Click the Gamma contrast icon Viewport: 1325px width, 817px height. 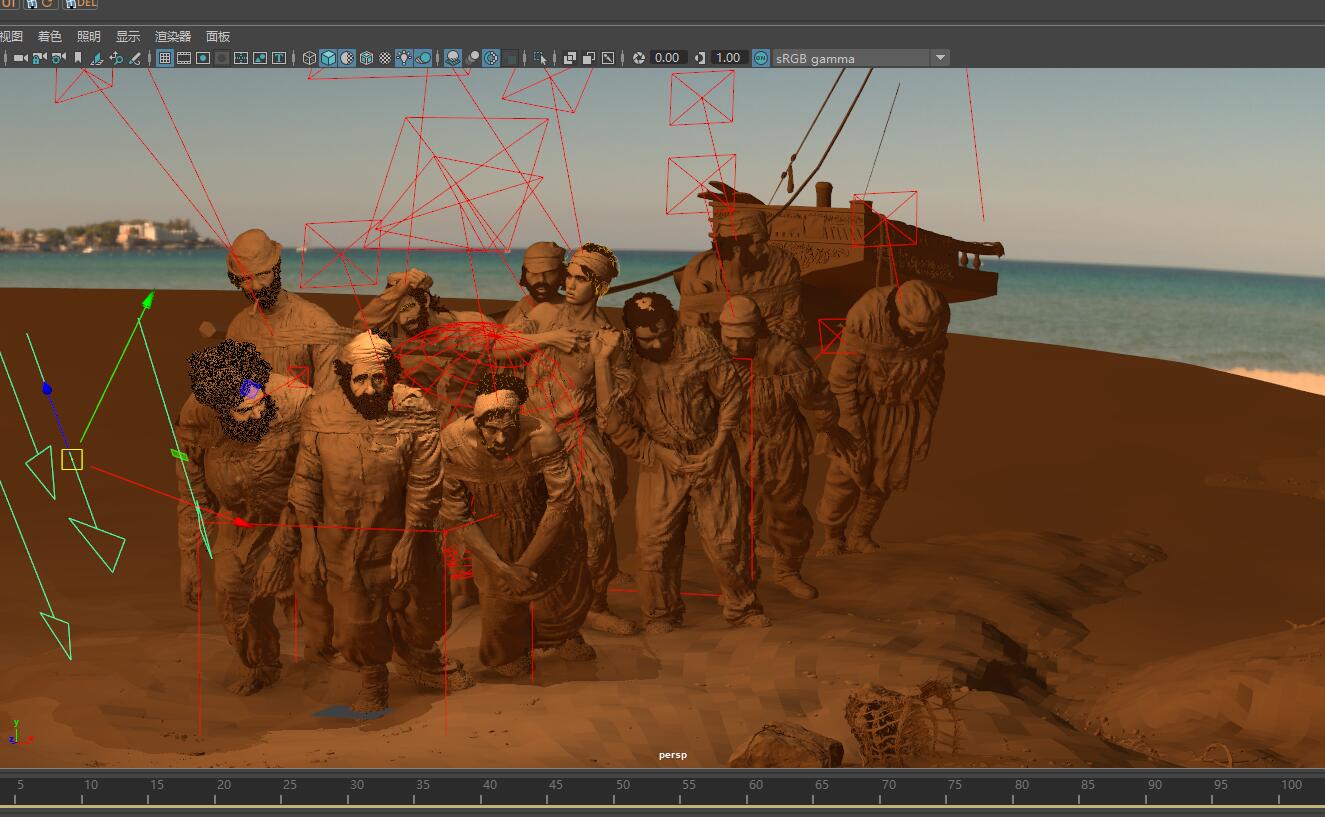coord(700,58)
